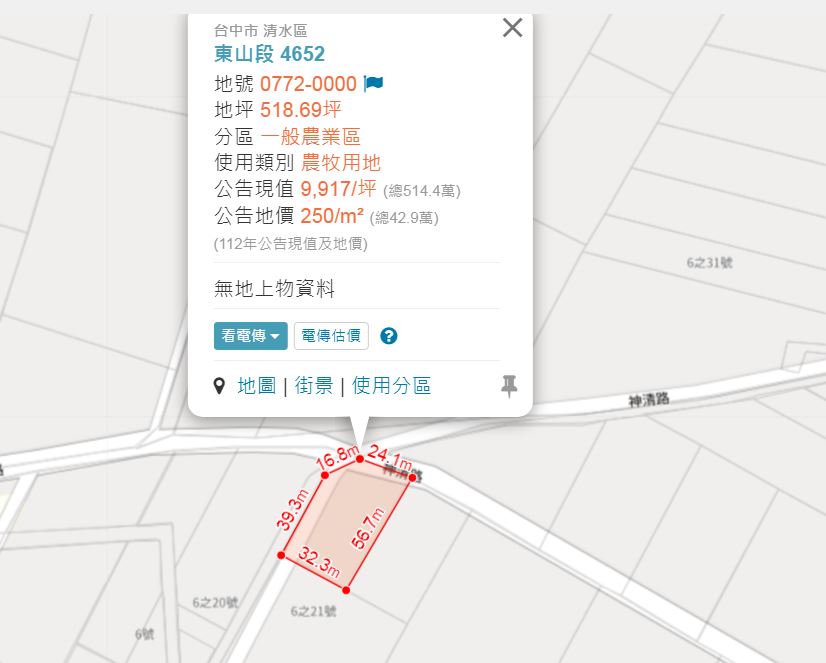The image size is (826, 663).
Task: Click the 39.3m edge length label
Action: (292, 510)
